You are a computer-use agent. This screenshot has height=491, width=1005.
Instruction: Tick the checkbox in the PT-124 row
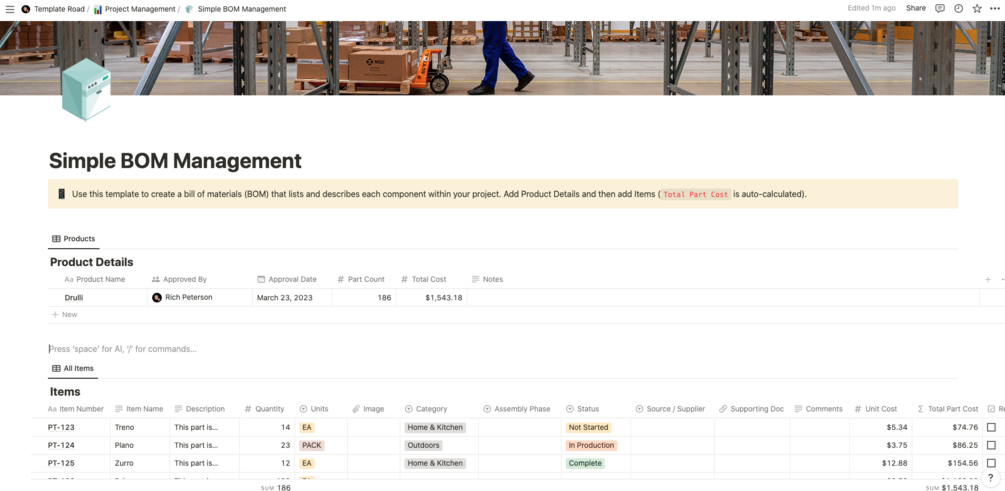coord(992,445)
